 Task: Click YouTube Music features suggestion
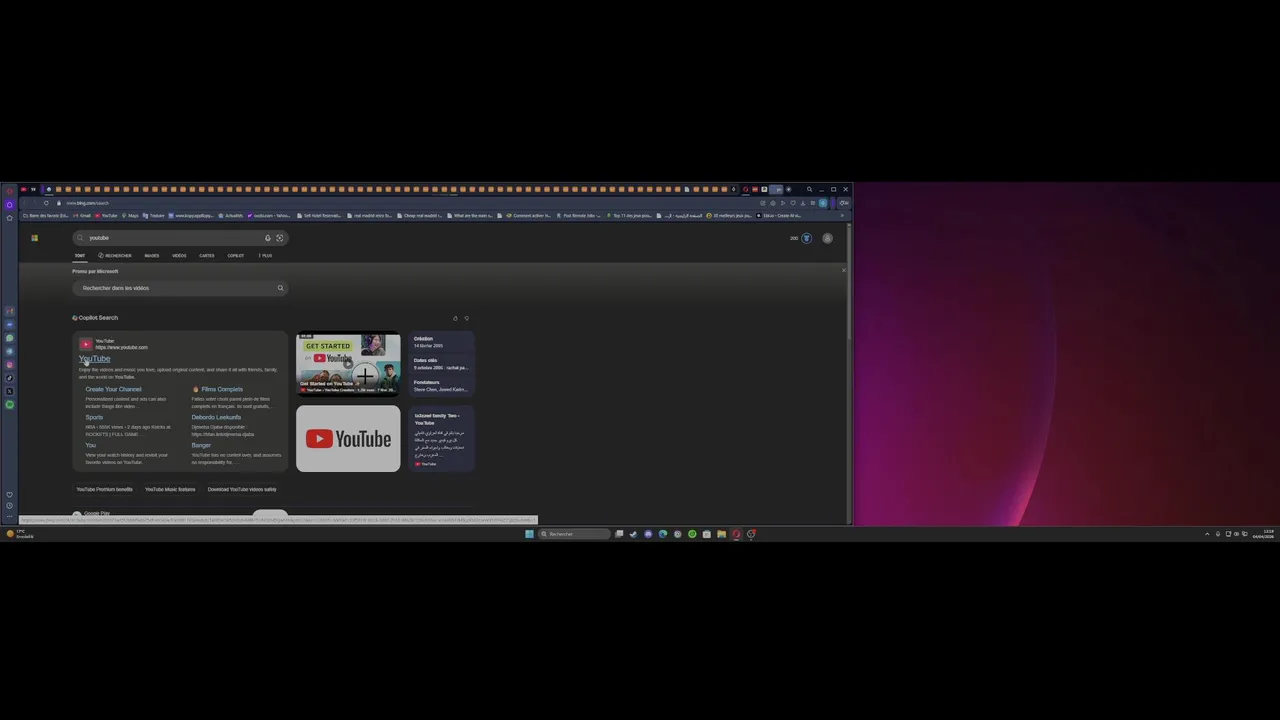pos(170,489)
